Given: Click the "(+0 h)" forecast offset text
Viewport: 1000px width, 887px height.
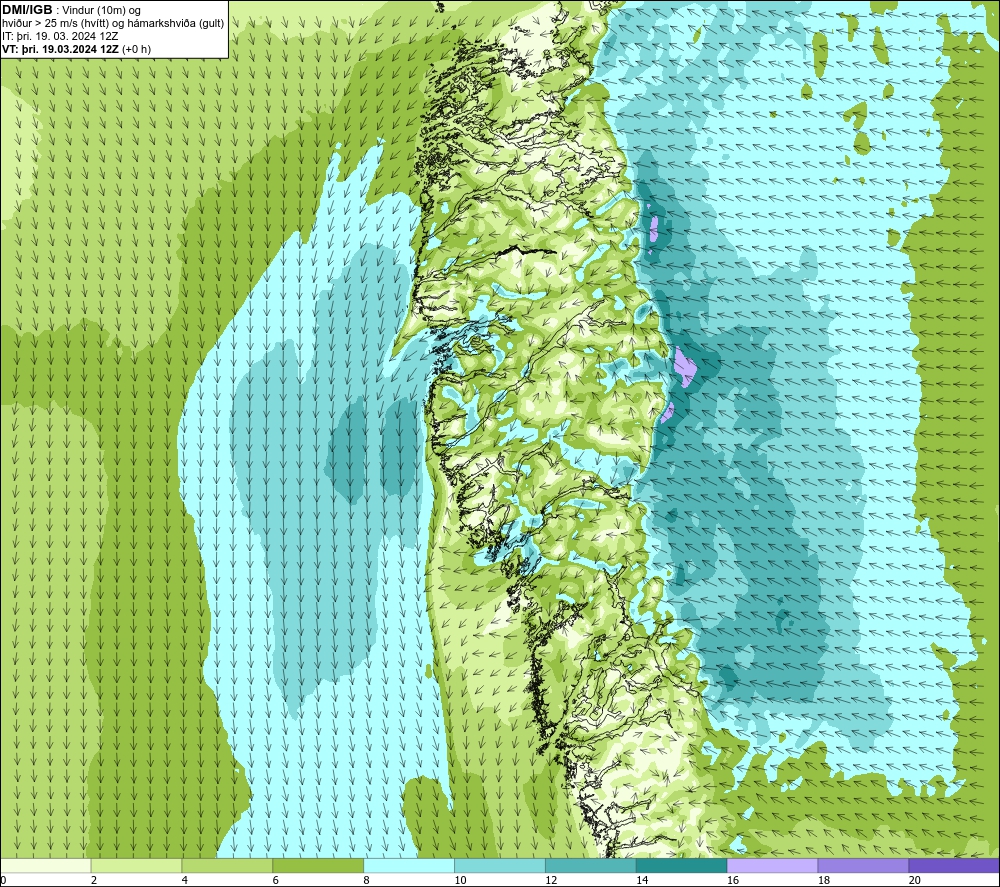Looking at the screenshot, I should pos(136,48).
